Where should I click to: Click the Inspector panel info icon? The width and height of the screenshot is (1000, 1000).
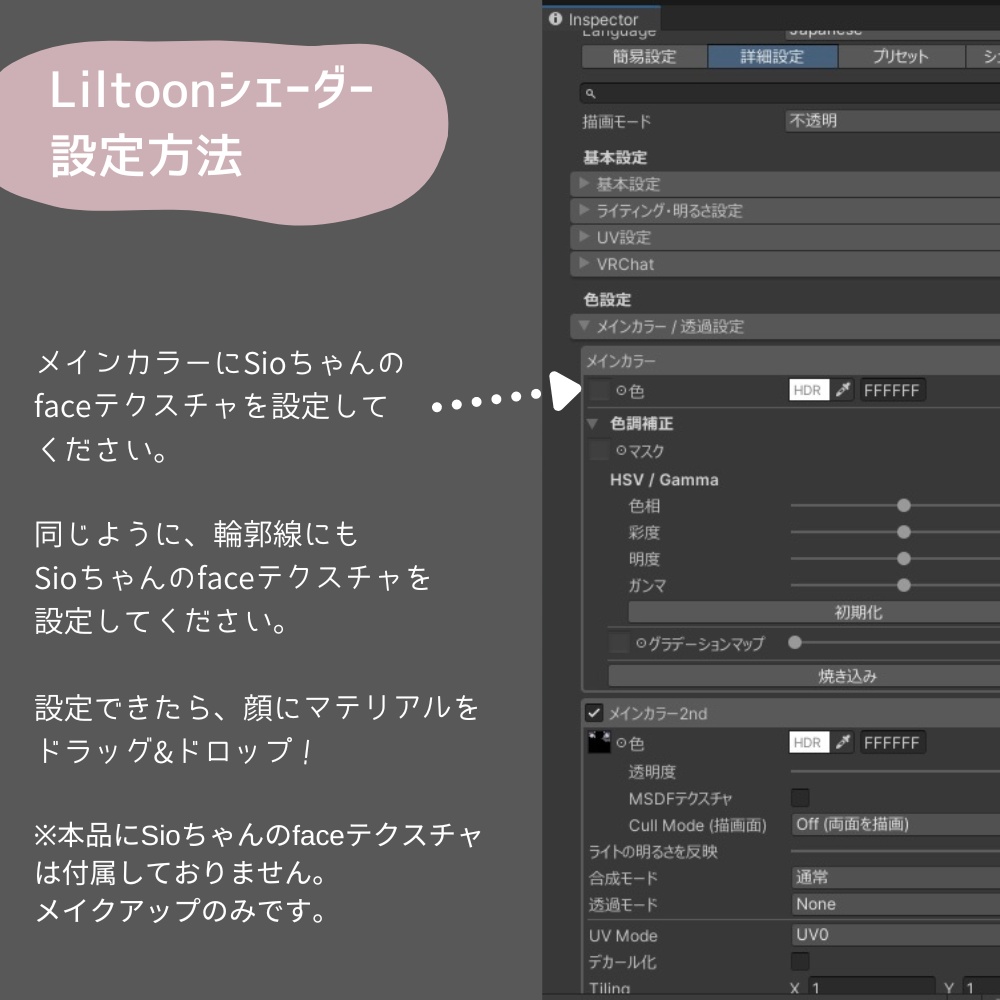click(557, 19)
